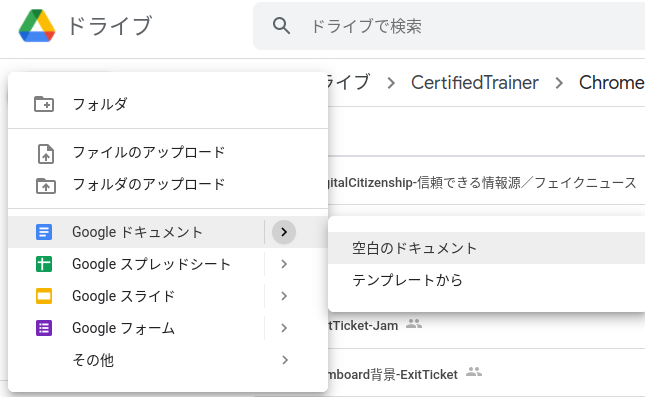Open the Chrome breadcrumb folder

coord(612,83)
